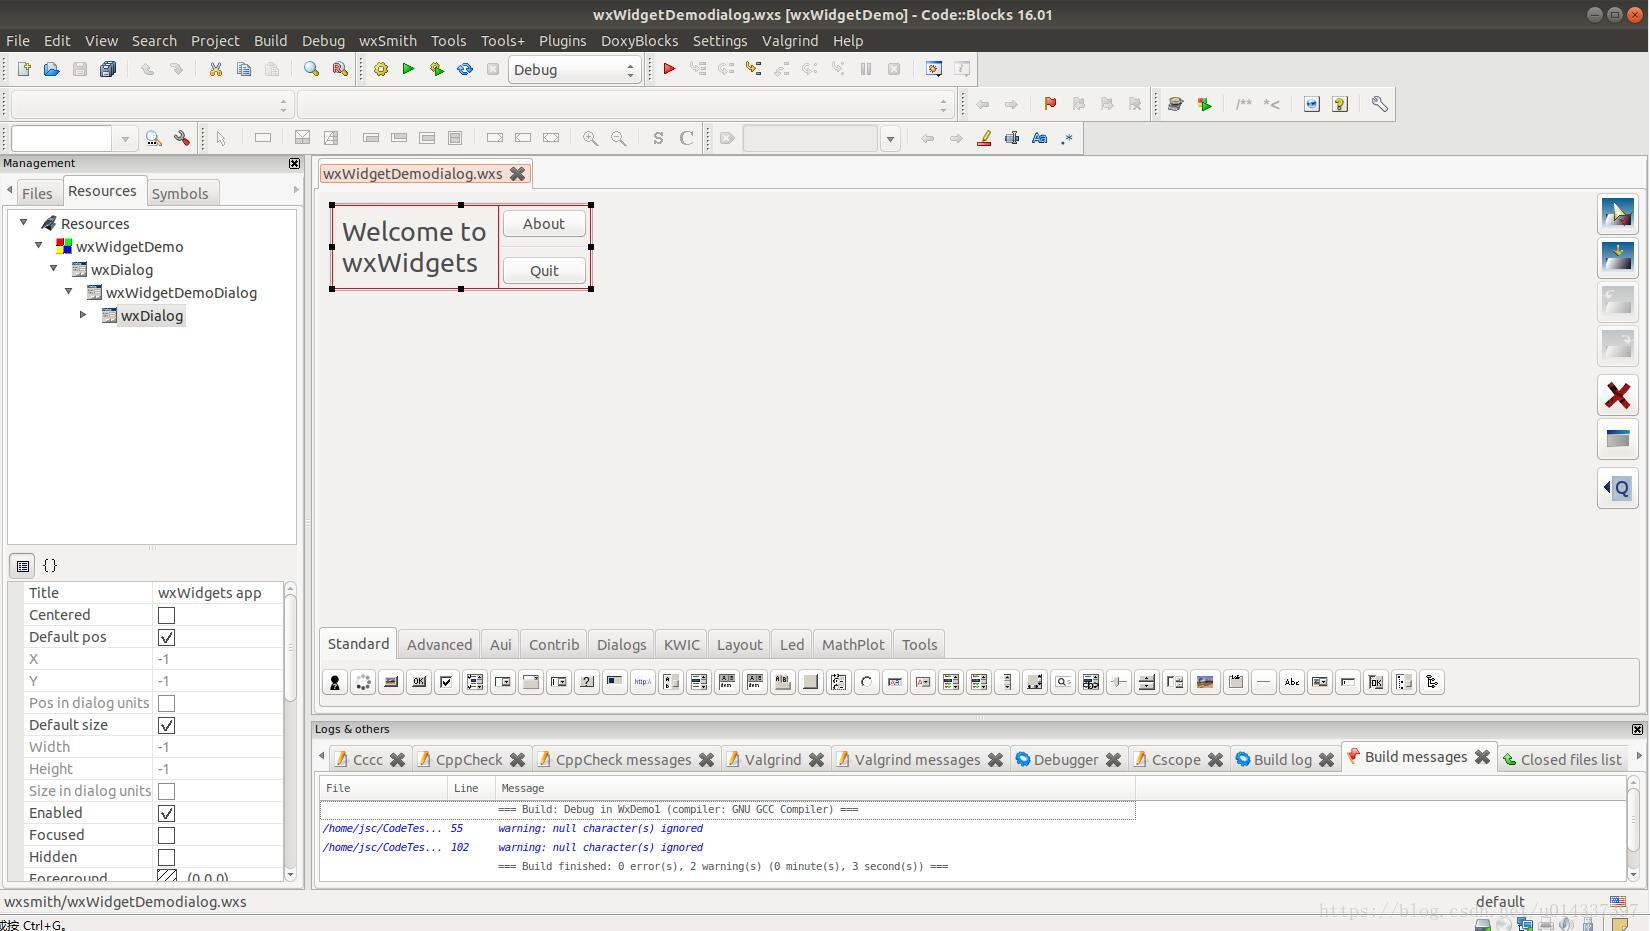This screenshot has height=931, width=1650.
Task: Click the wxSmith preview window icon
Action: pyautogui.click(x=1617, y=439)
